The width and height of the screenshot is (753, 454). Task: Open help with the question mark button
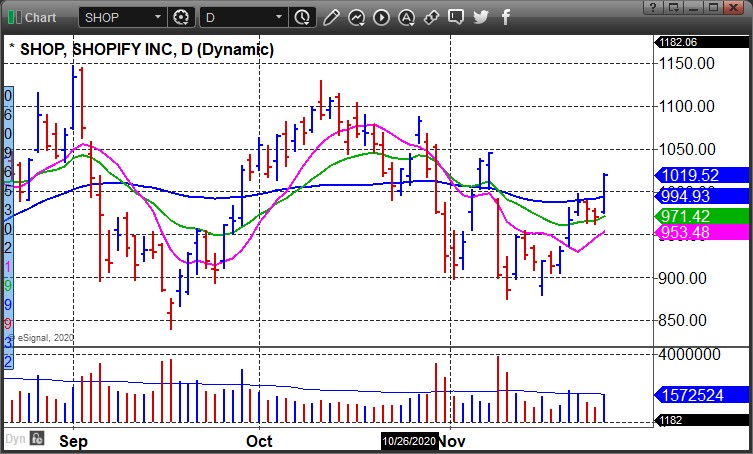[x=653, y=7]
